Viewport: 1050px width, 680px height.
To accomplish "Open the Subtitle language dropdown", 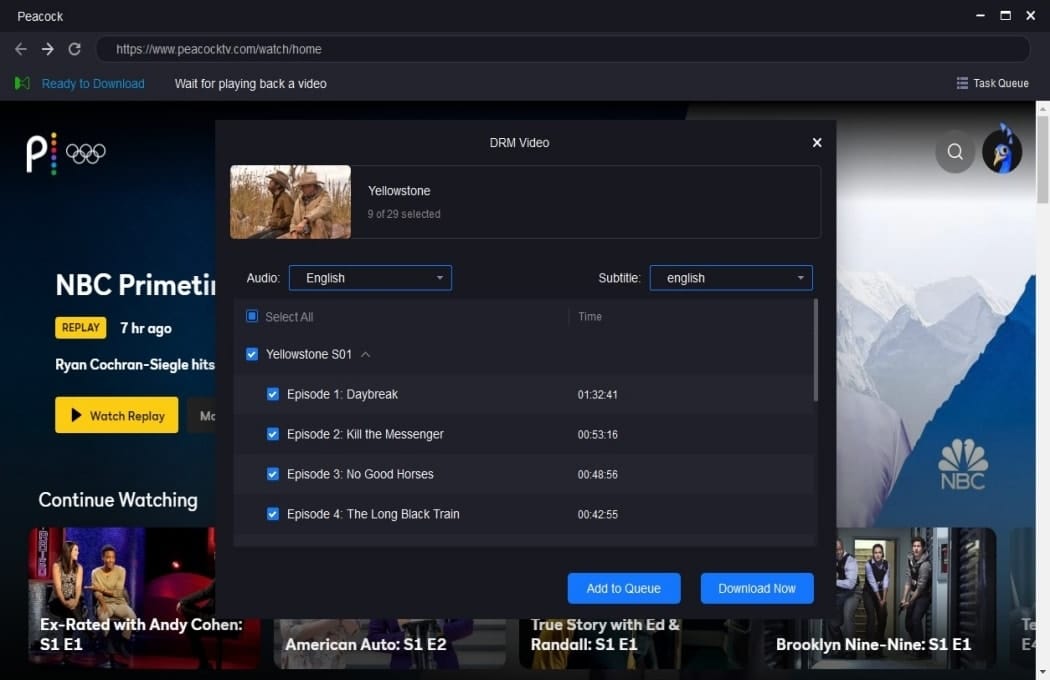I will 731,278.
